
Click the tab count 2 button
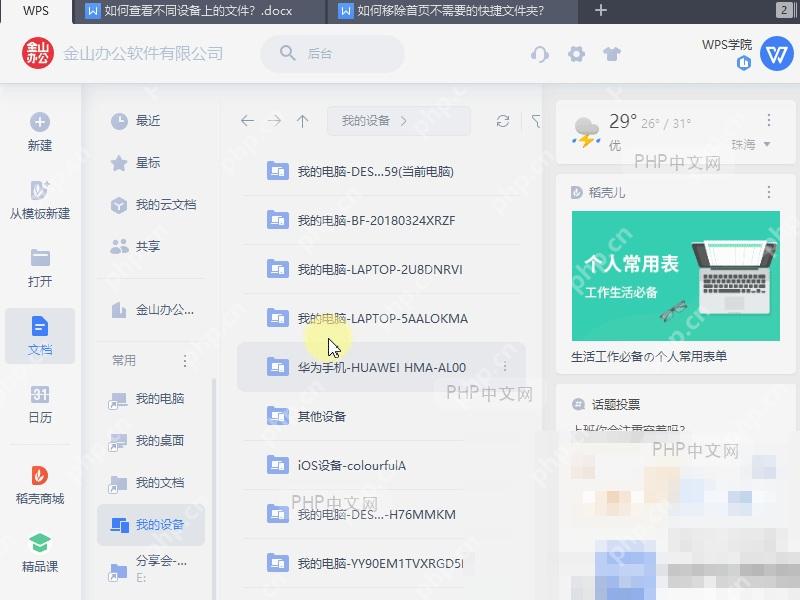click(x=784, y=10)
